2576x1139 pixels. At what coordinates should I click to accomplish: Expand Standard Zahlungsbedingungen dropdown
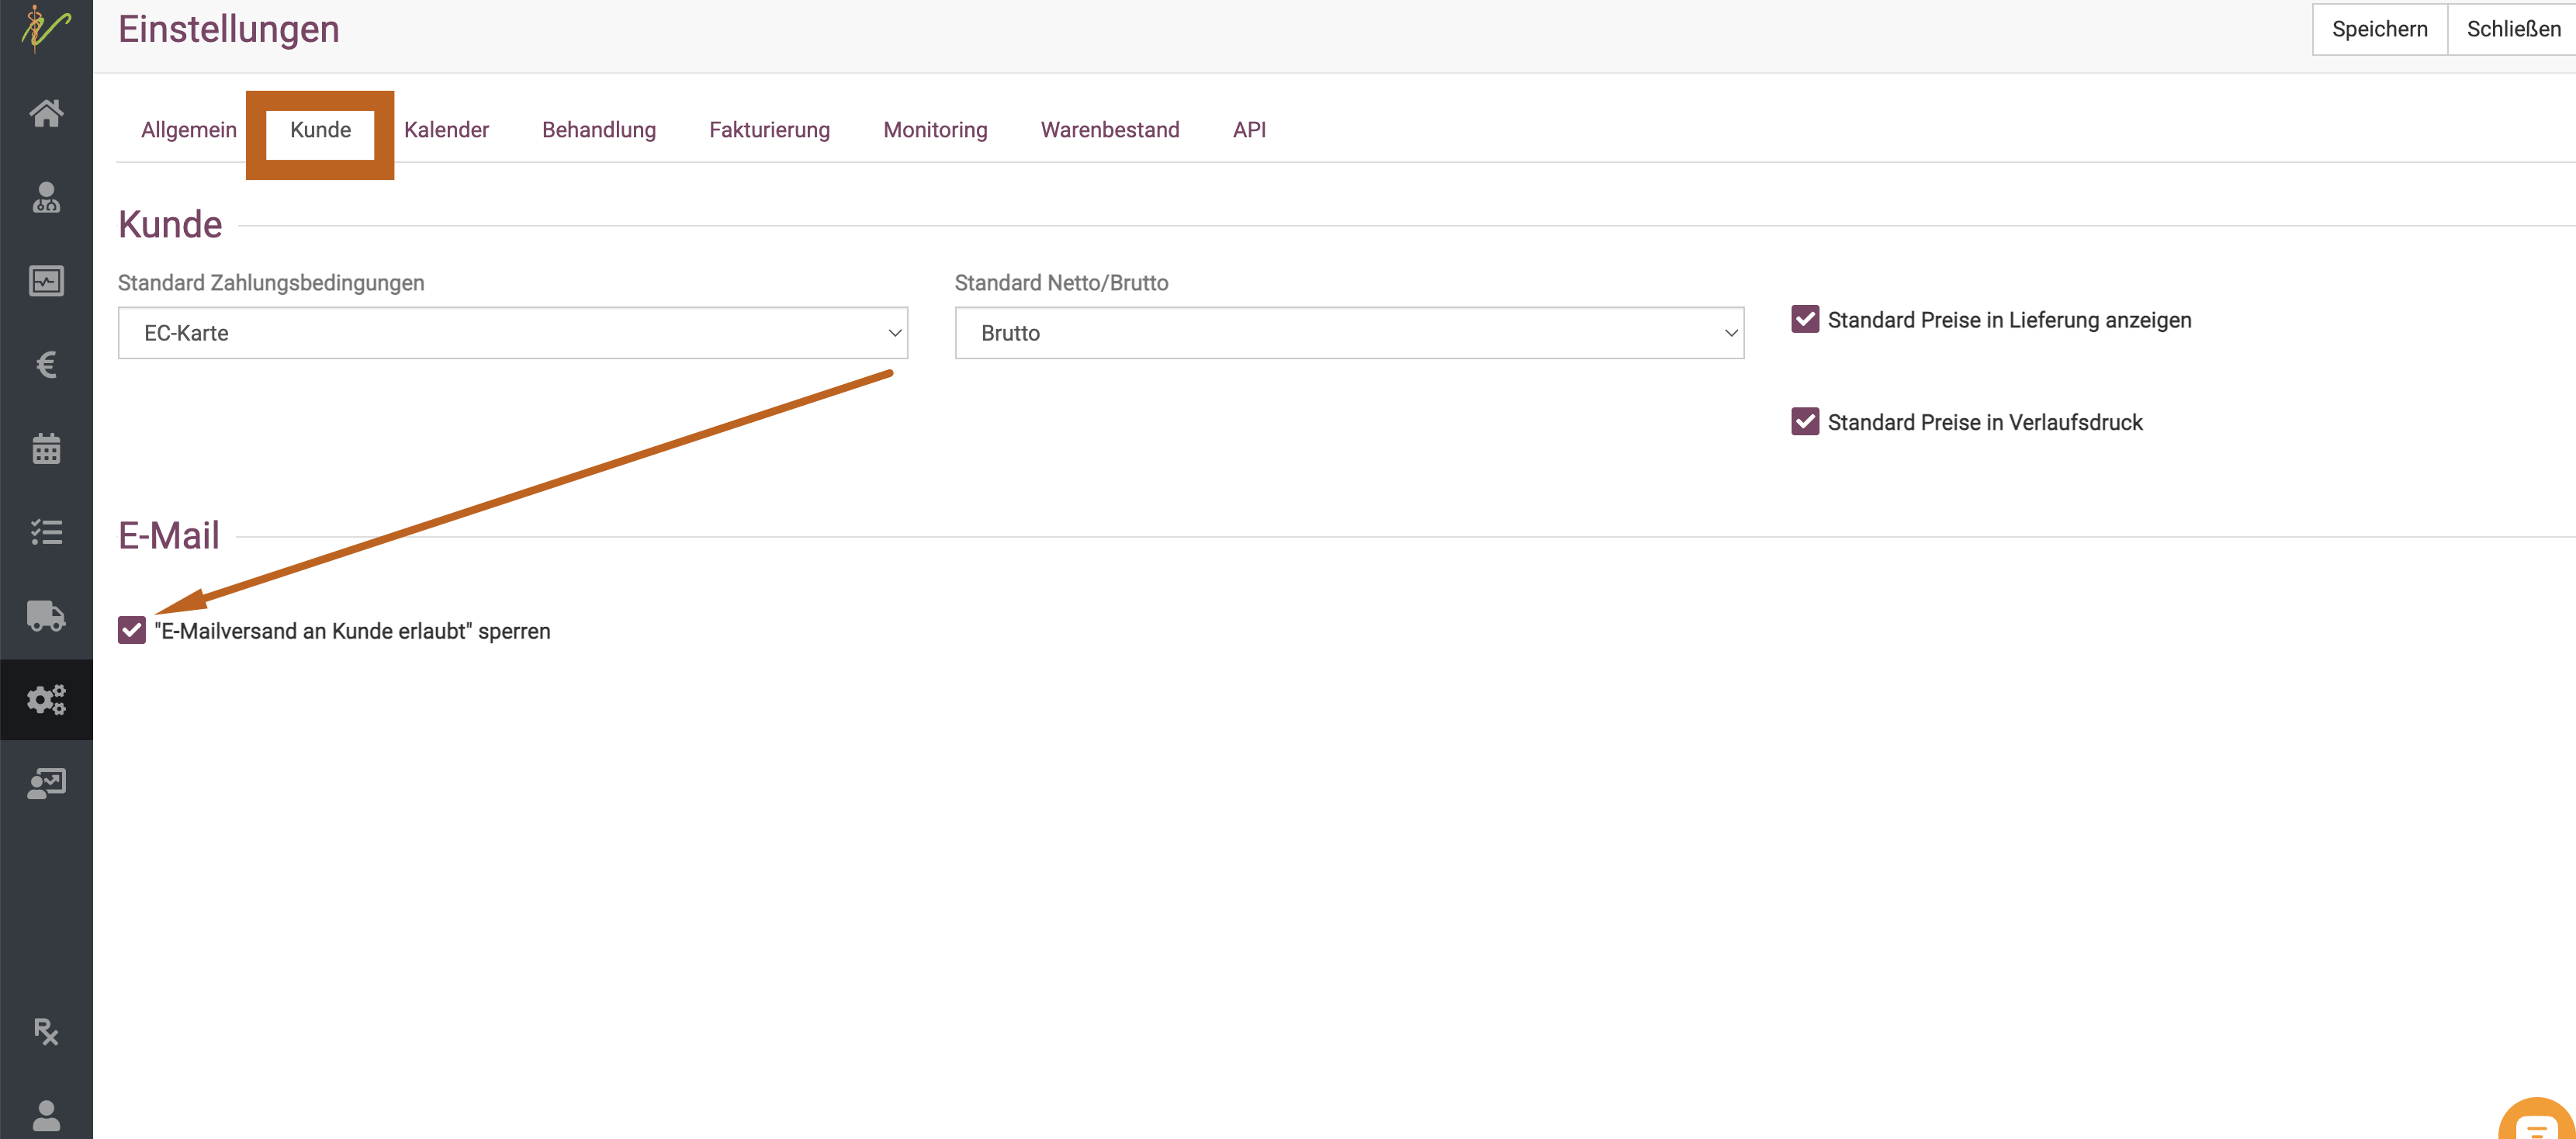(x=512, y=333)
